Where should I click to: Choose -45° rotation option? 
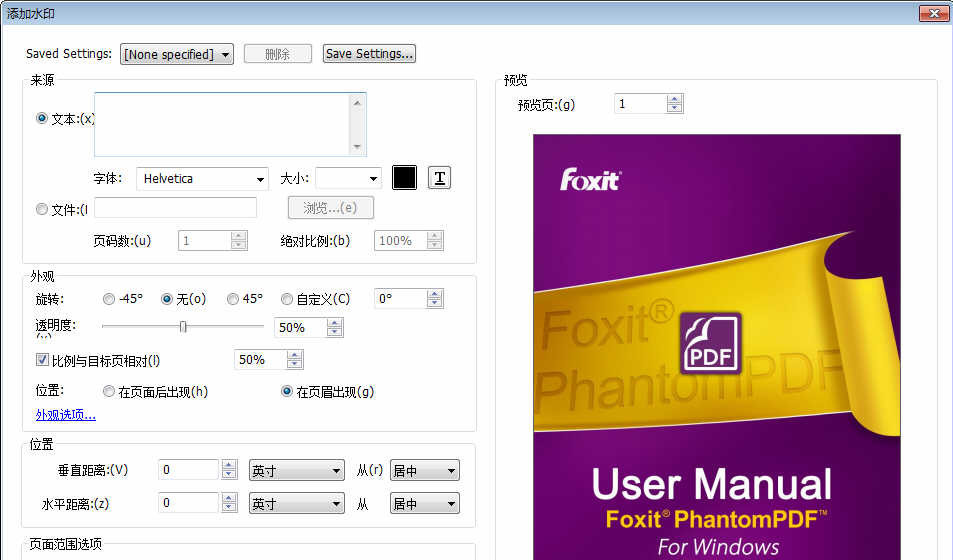(x=109, y=299)
